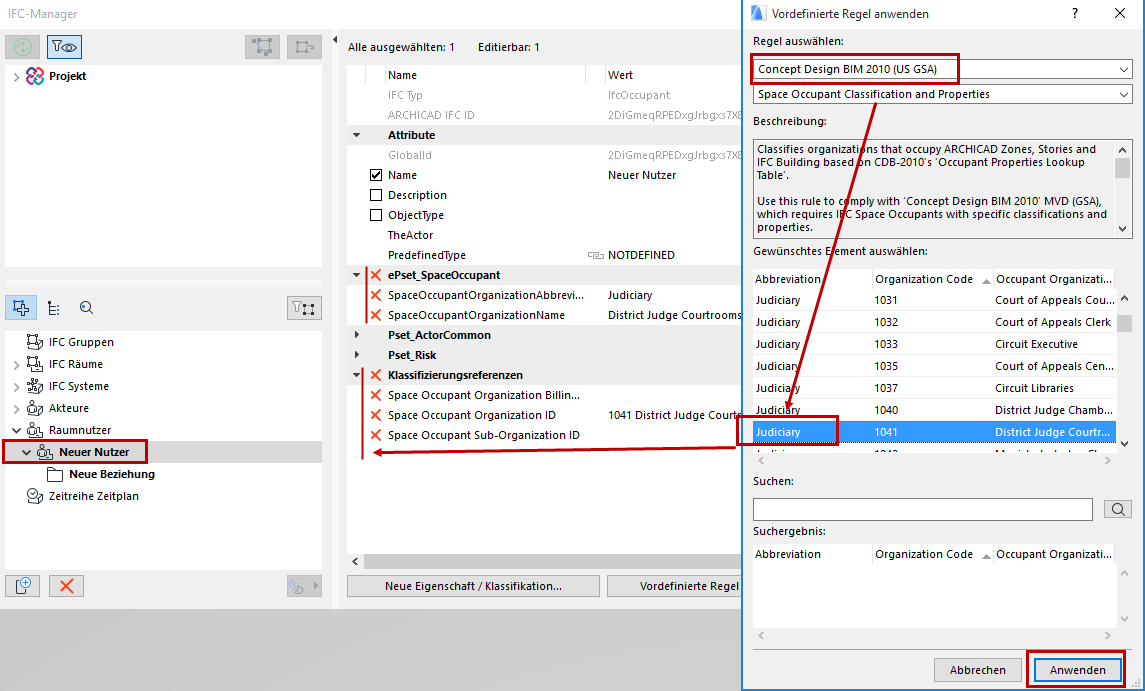Check the ObjectType attribute checkbox

click(376, 215)
